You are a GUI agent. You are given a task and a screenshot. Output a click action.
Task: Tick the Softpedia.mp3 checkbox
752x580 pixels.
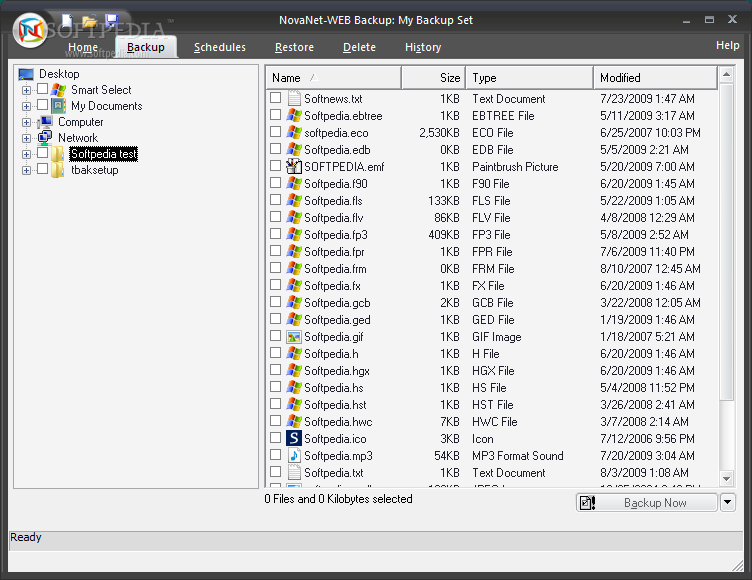point(275,455)
